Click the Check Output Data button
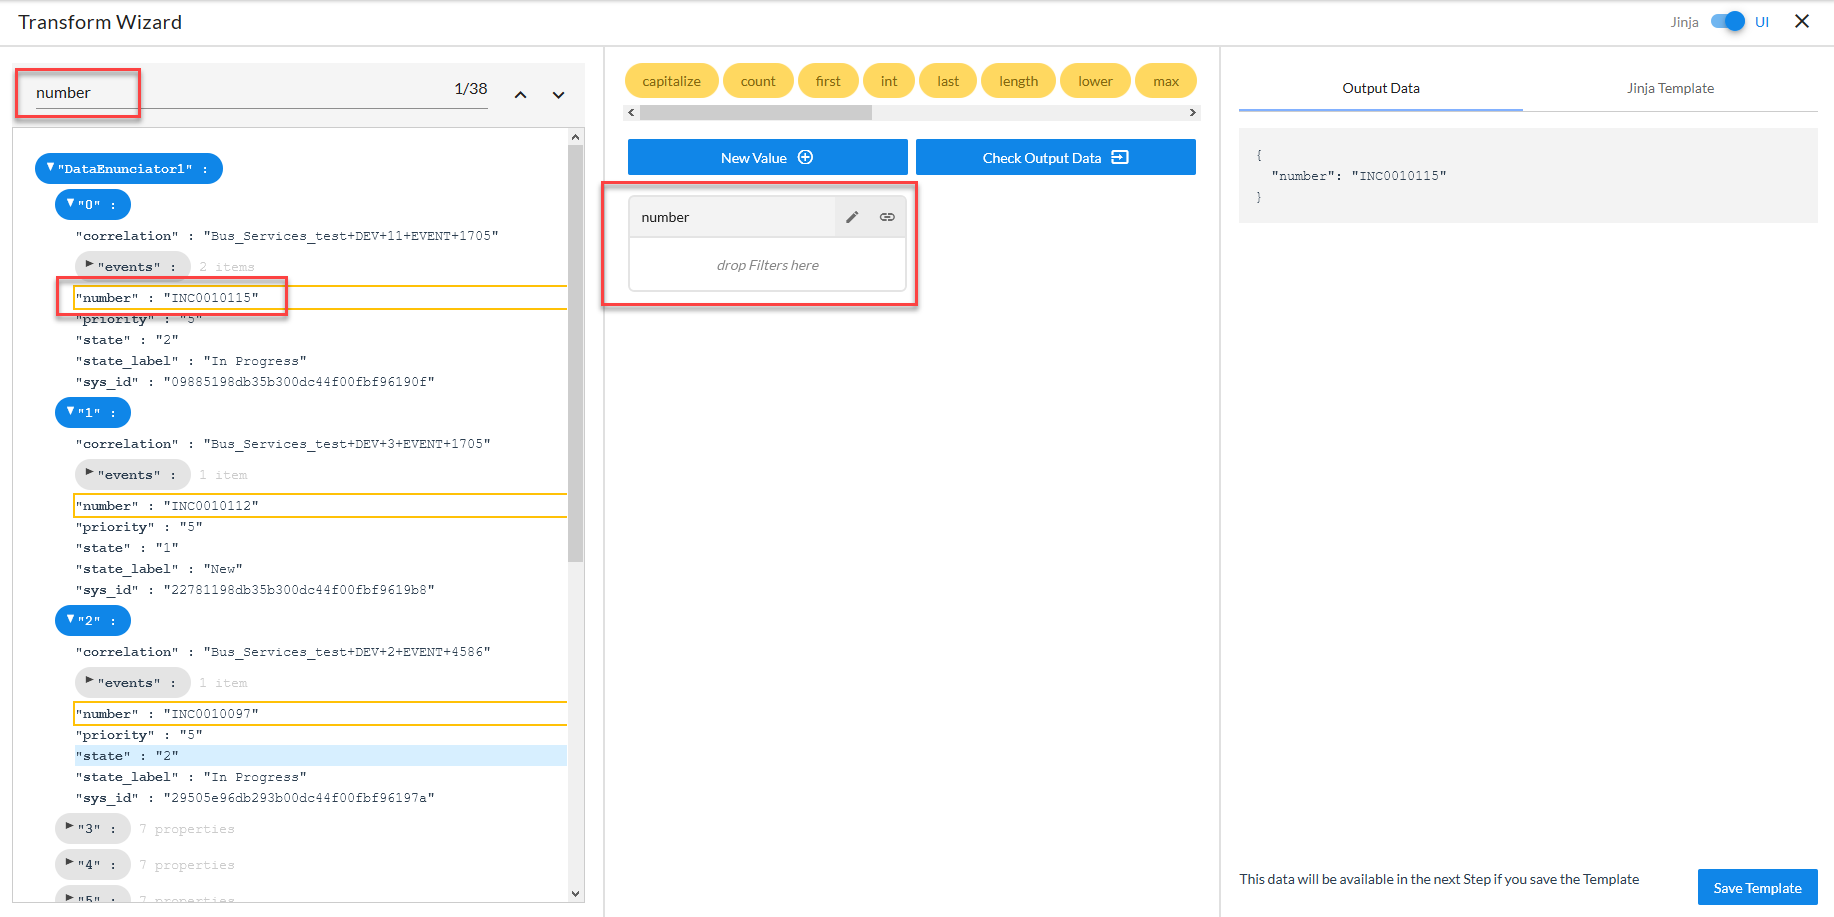This screenshot has height=917, width=1834. [1055, 158]
